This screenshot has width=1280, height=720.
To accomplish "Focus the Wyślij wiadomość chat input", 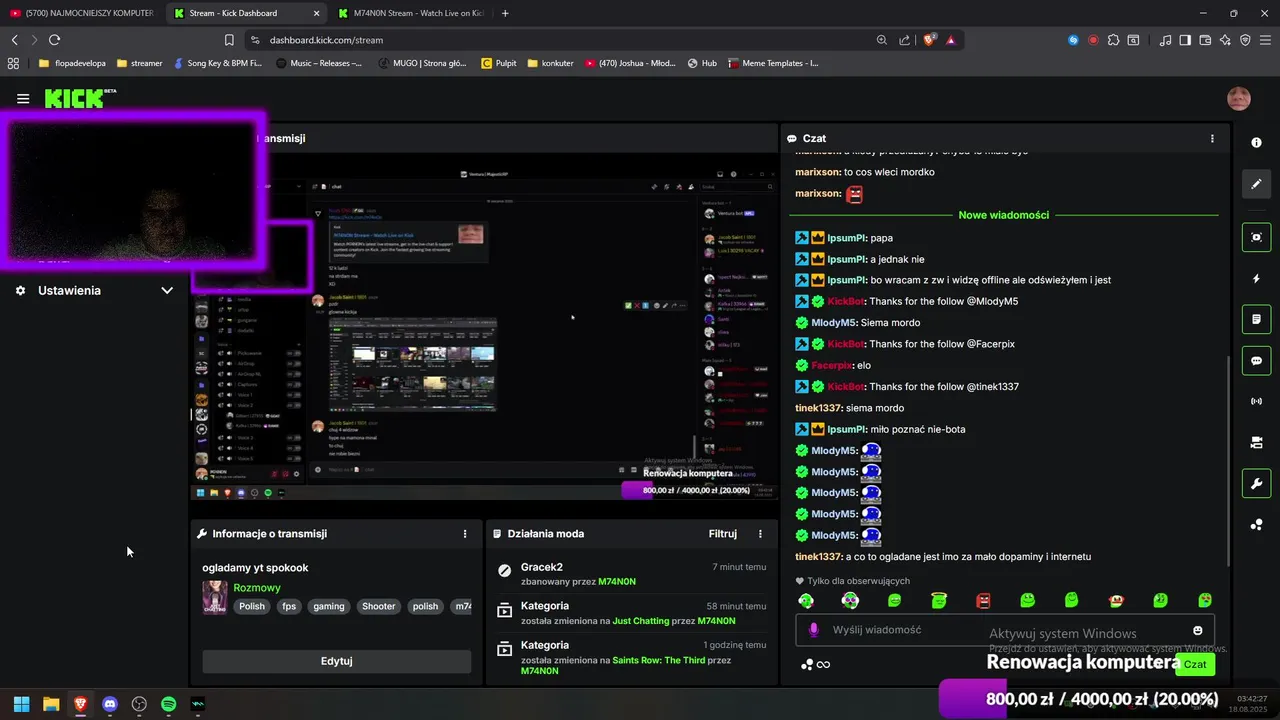I will (x=1005, y=630).
